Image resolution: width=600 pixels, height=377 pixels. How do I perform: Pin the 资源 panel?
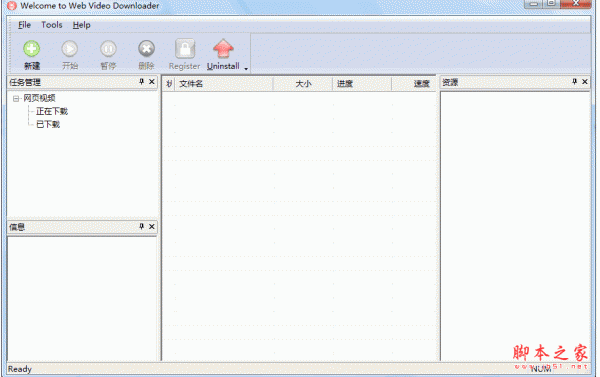574,82
